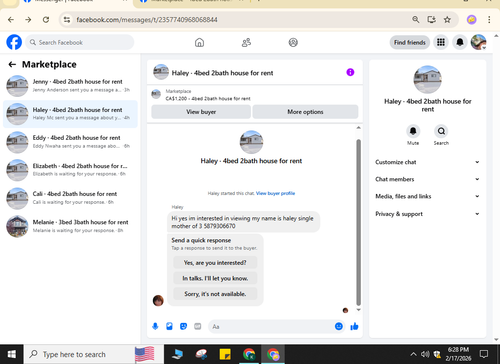This screenshot has width=500, height=364.
Task: Focus the Search Facebook field
Action: pyautogui.click(x=79, y=42)
